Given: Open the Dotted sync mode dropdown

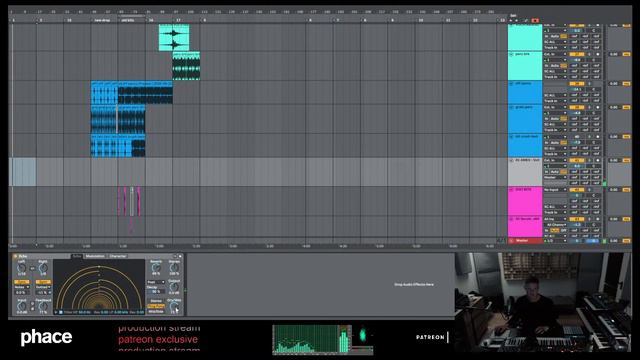Looking at the screenshot, I should tap(43, 287).
